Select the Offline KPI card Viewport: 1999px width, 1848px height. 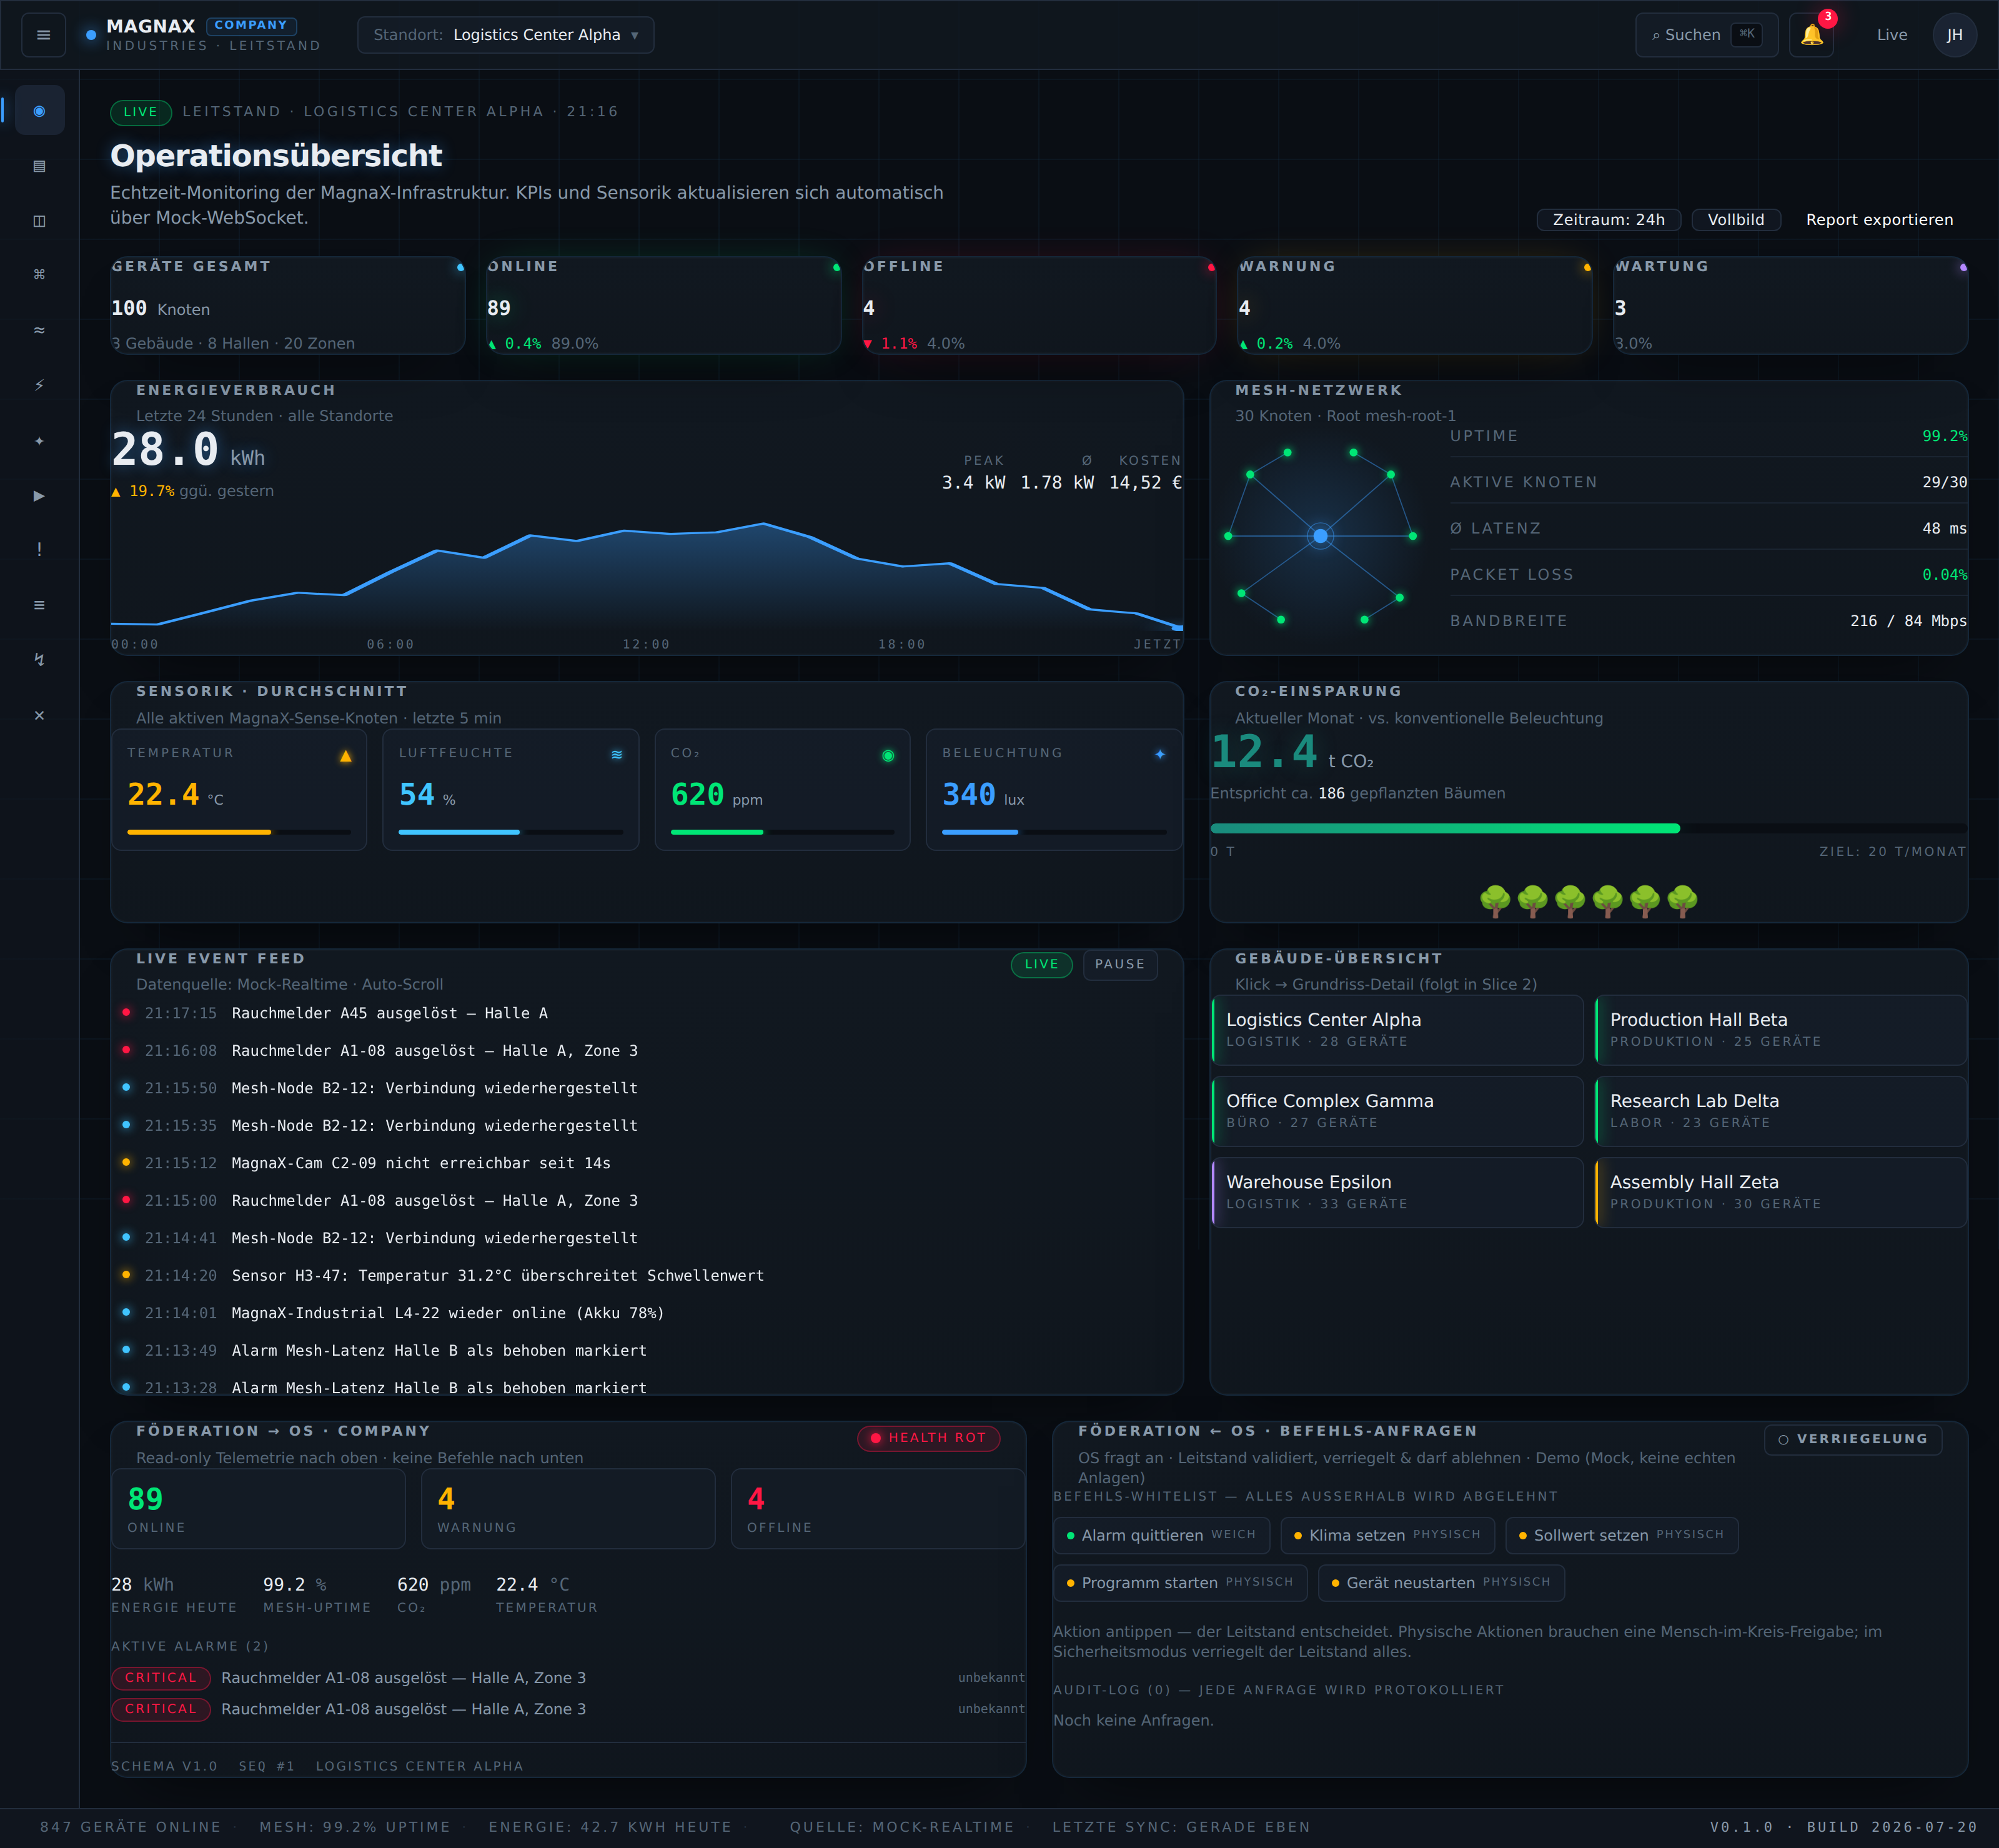1039,305
